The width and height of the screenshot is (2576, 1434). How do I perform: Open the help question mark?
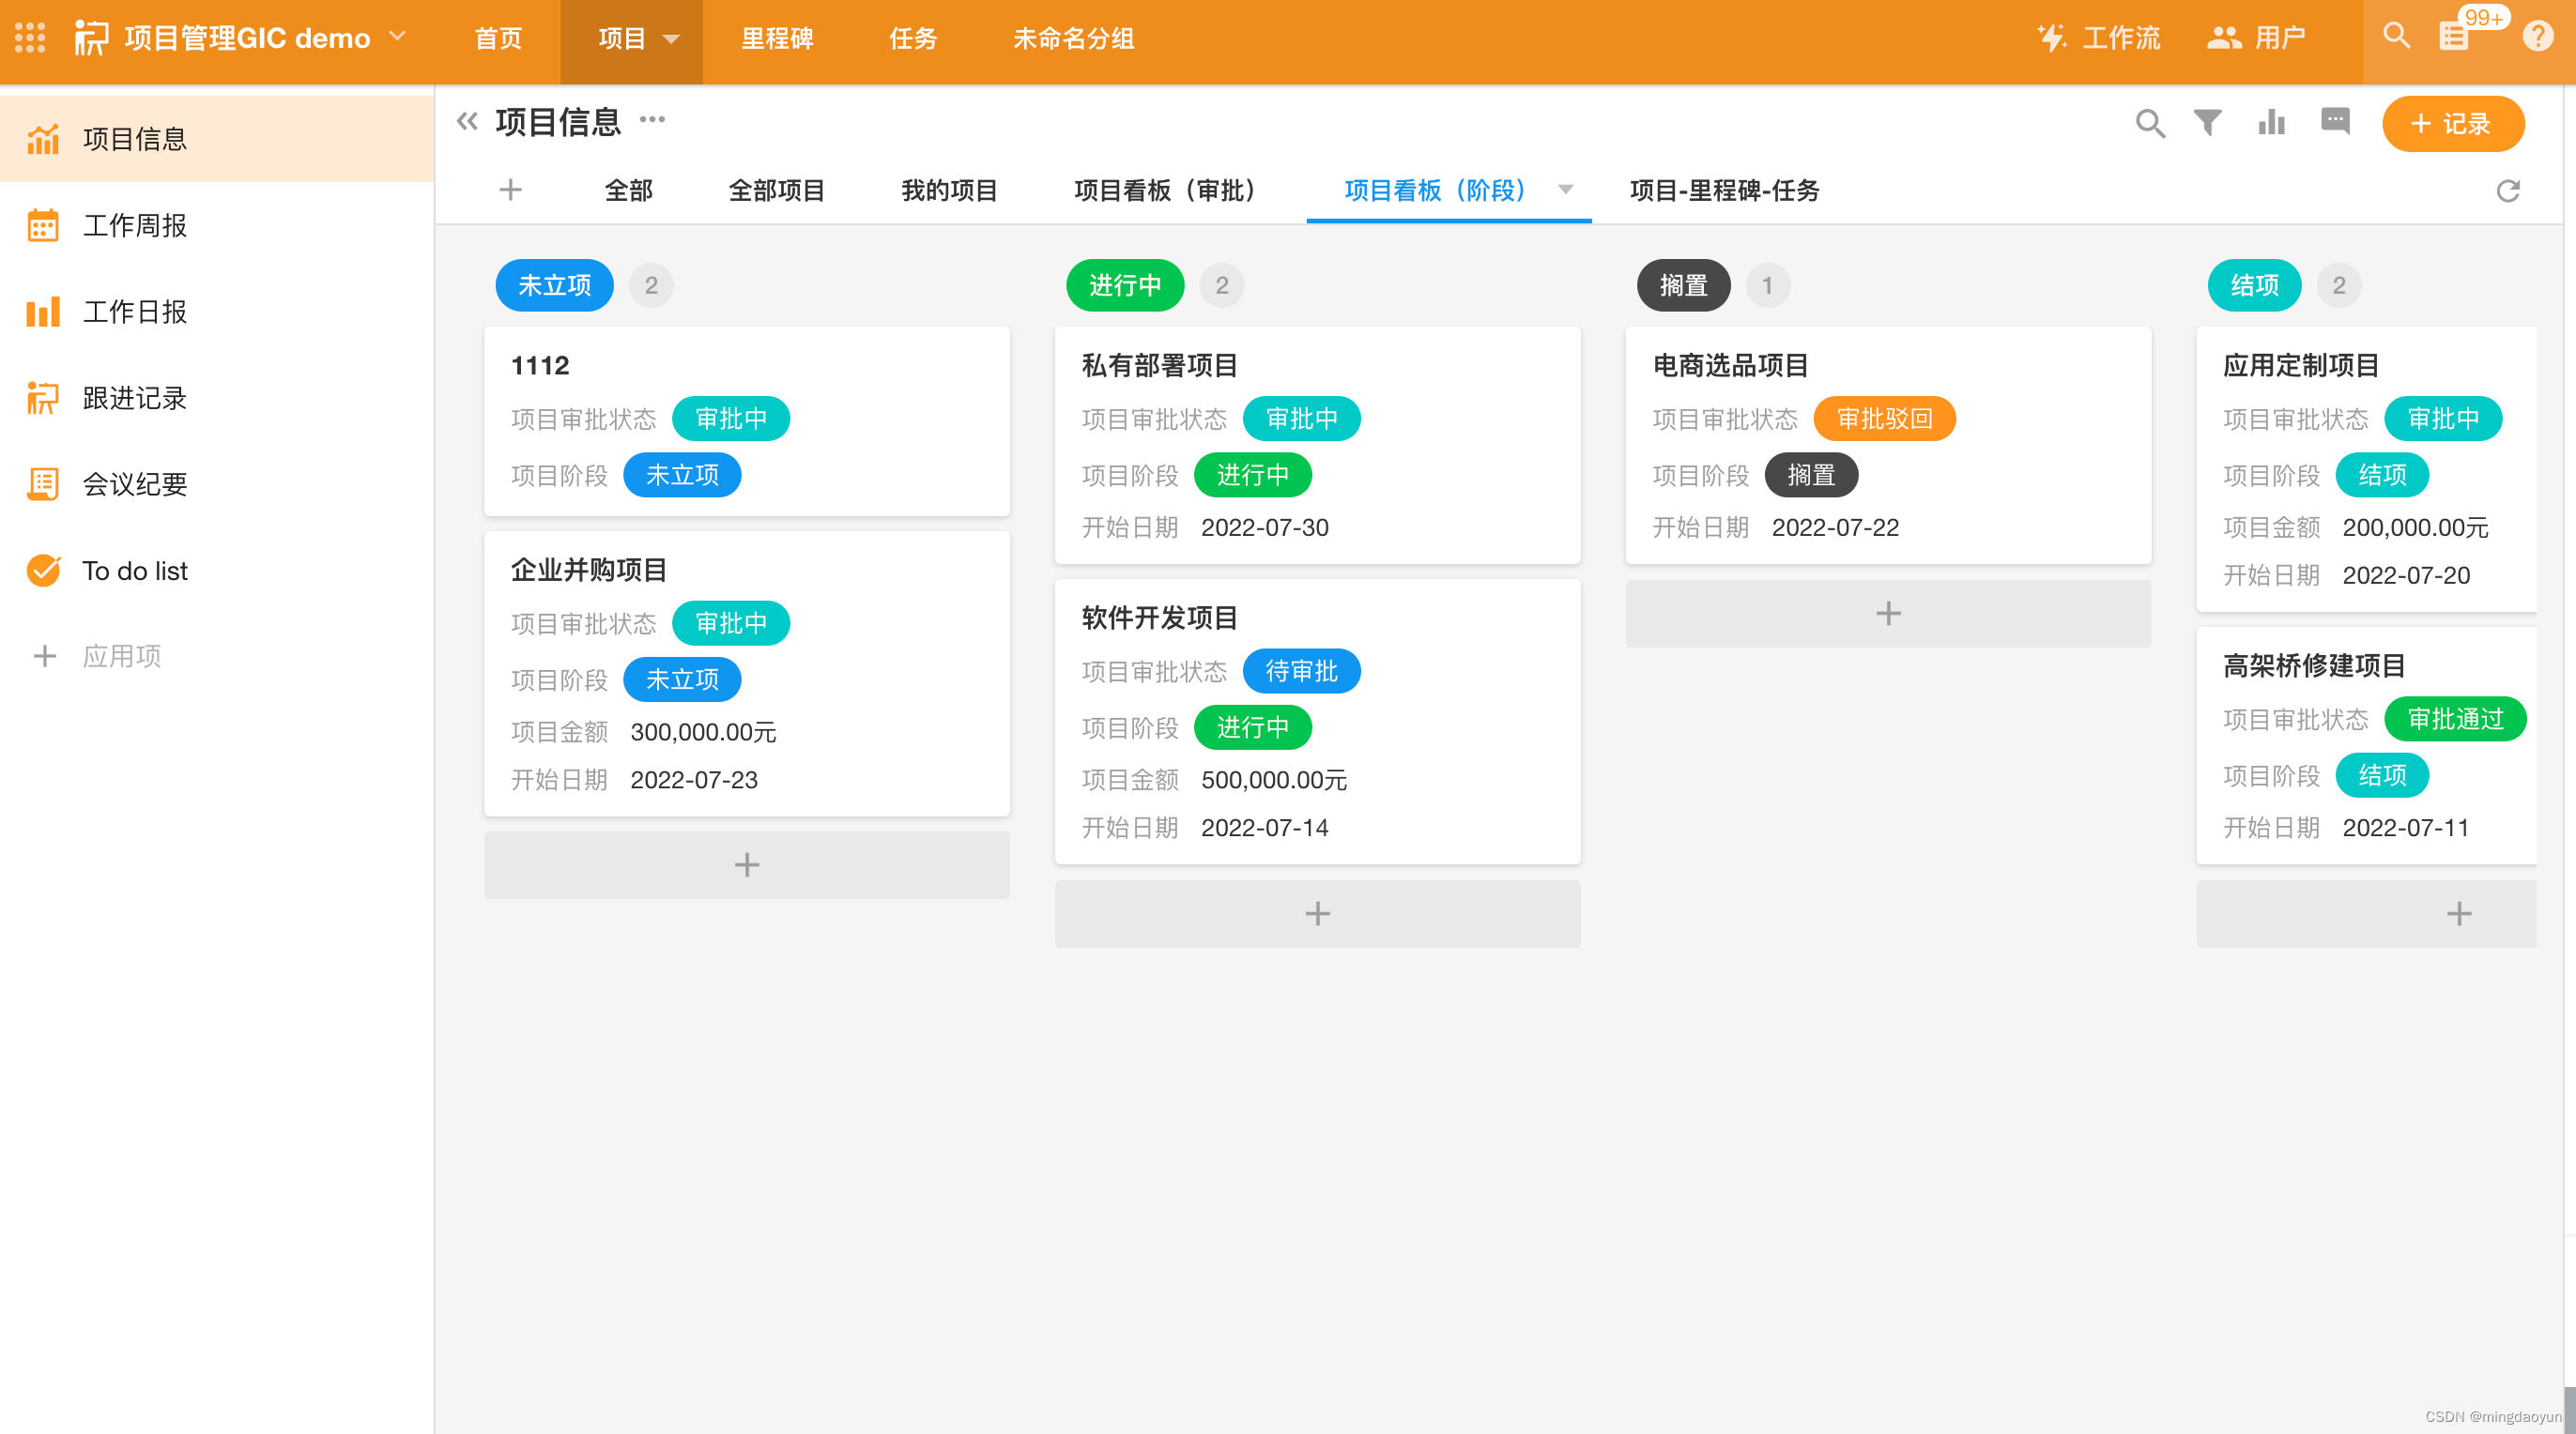(x=2538, y=36)
